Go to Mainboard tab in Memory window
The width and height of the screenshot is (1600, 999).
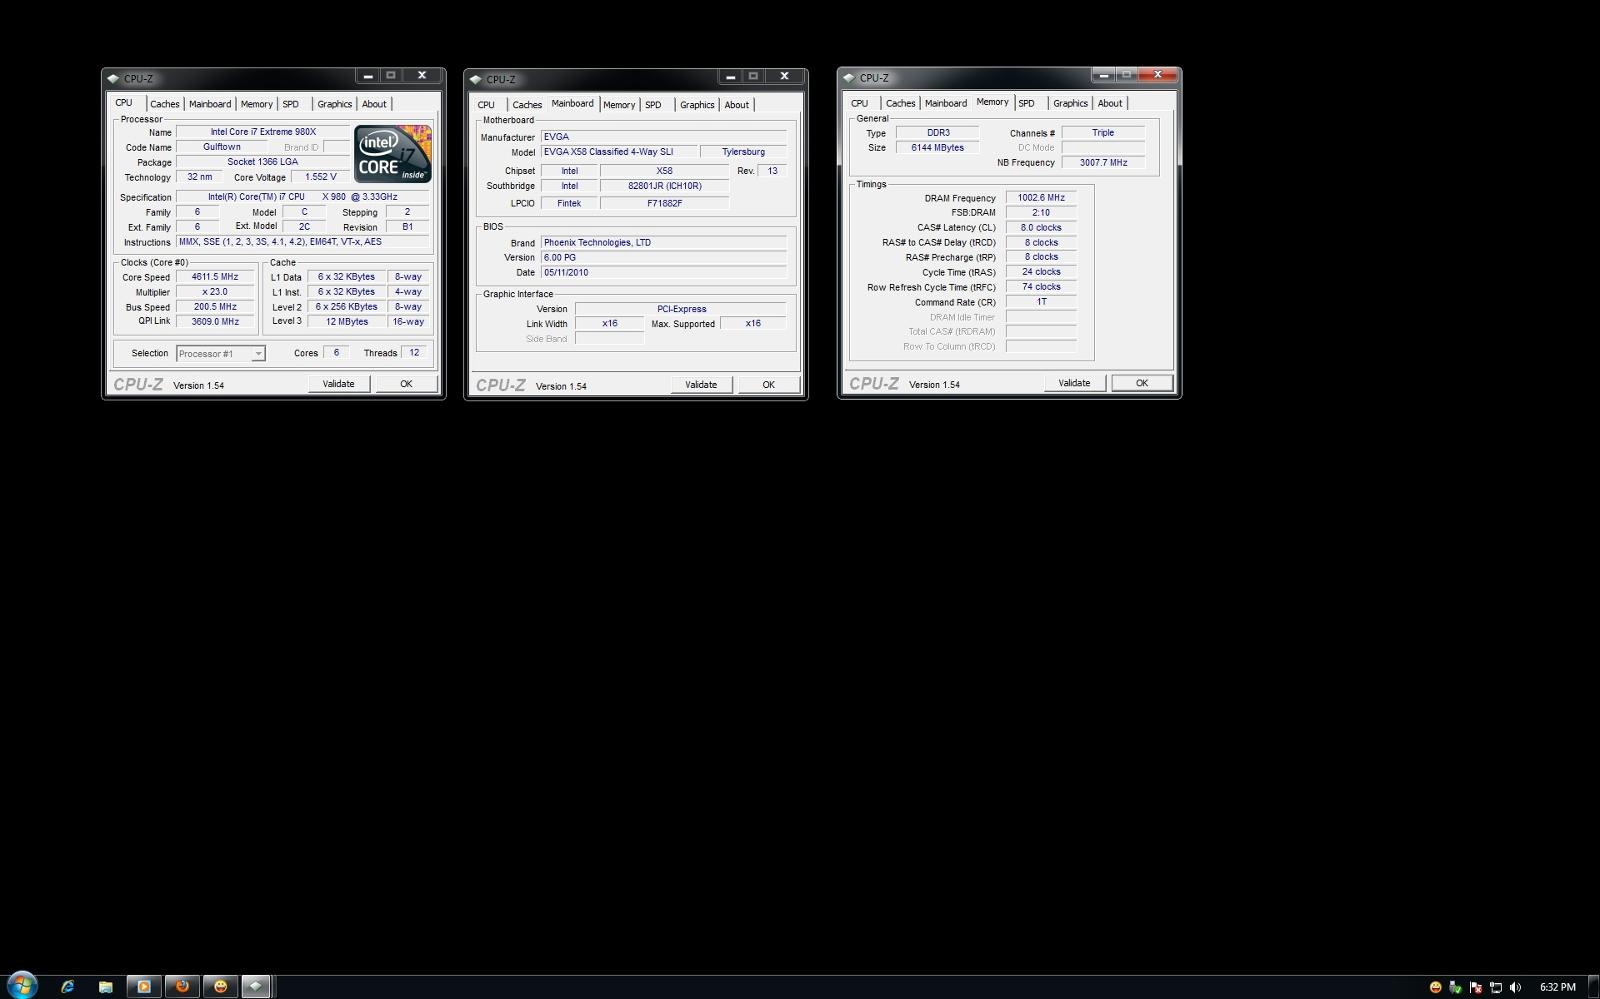click(946, 103)
